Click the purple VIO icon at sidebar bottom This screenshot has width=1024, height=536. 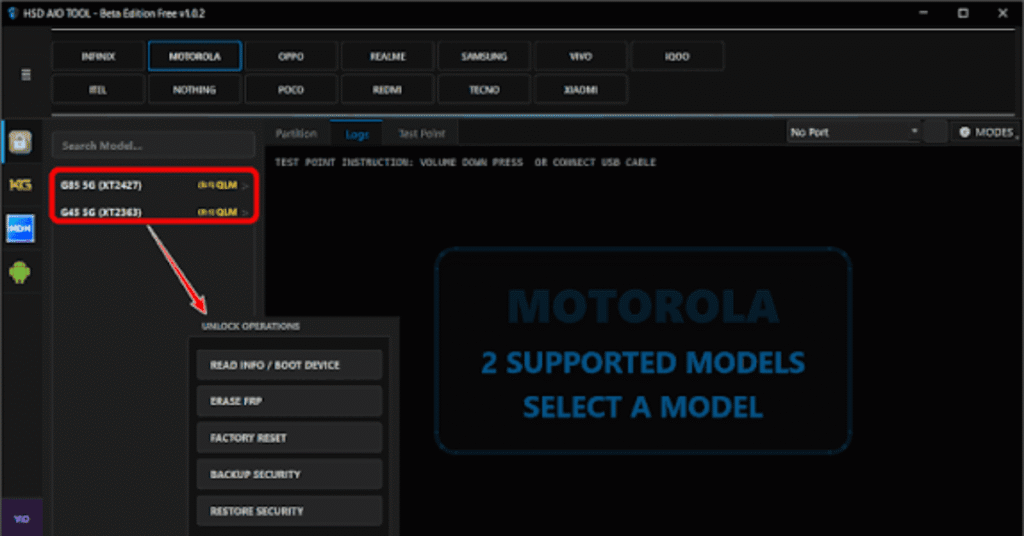click(22, 518)
